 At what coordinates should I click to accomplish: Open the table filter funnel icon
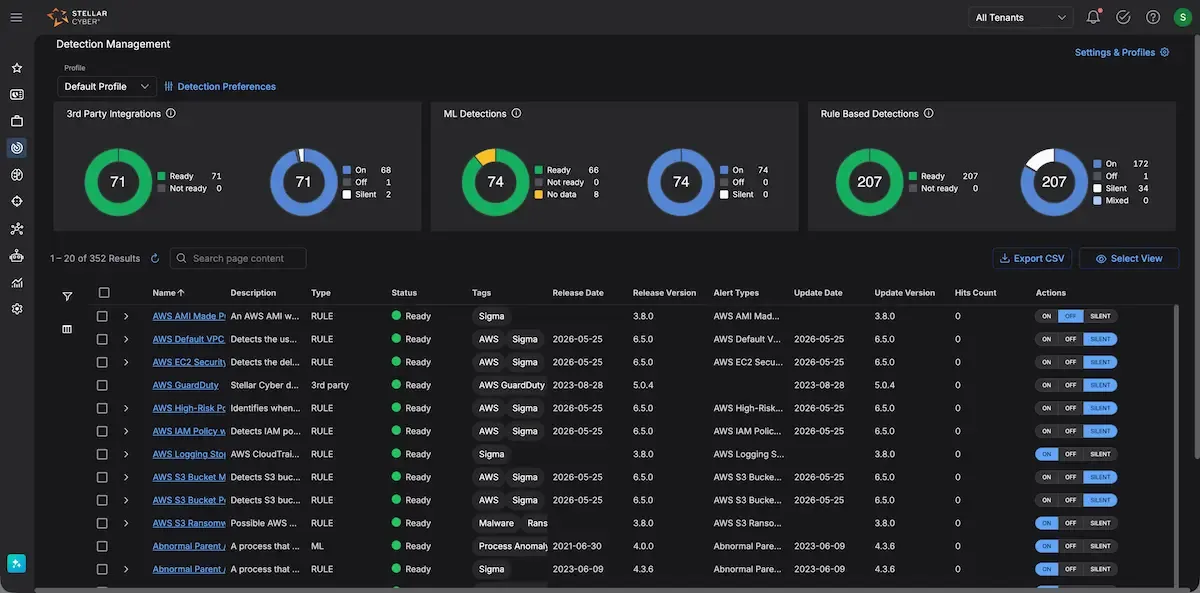click(x=67, y=296)
